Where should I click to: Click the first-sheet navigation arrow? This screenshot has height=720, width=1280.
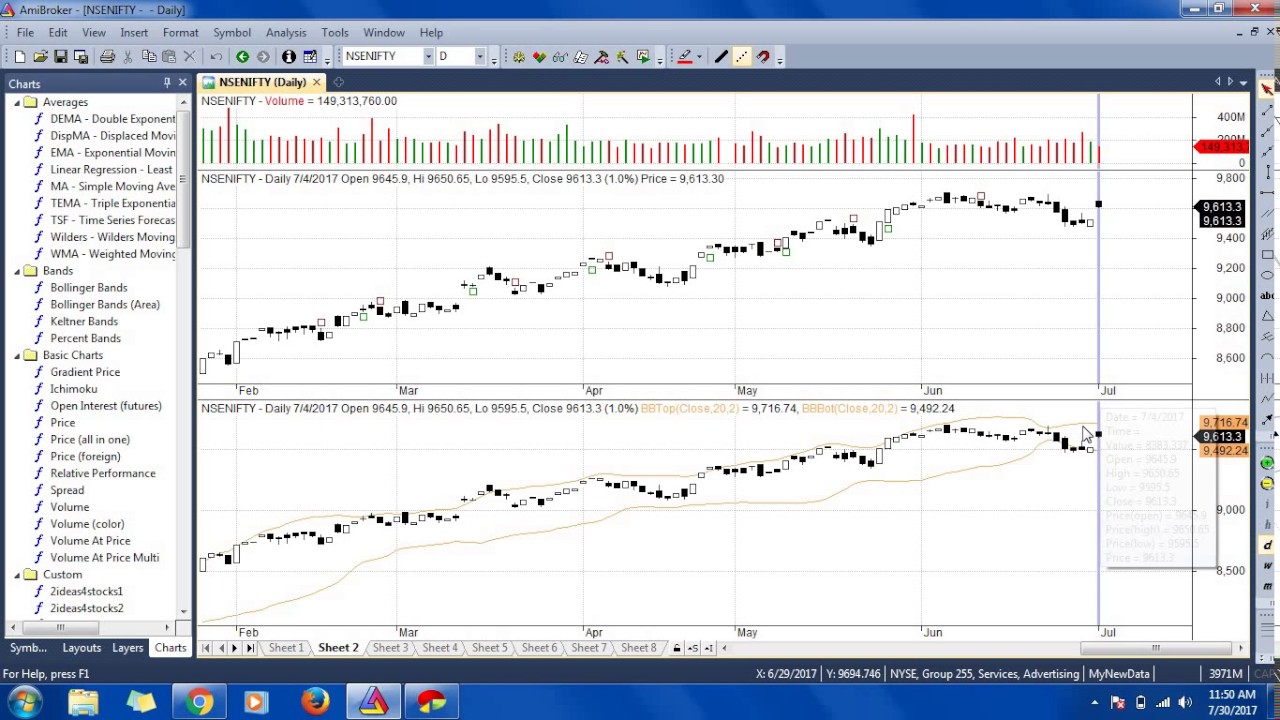pos(206,648)
